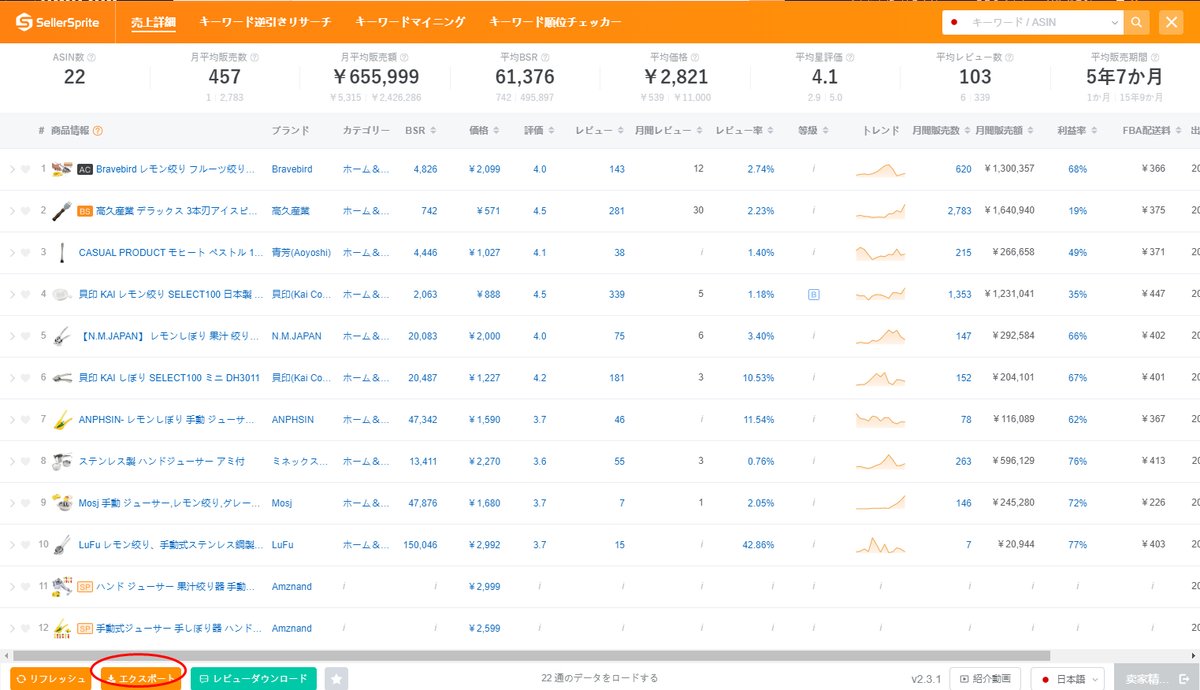Screen dimensions: 1200x690
Task: Click the リフレッシュ button
Action: point(51,679)
